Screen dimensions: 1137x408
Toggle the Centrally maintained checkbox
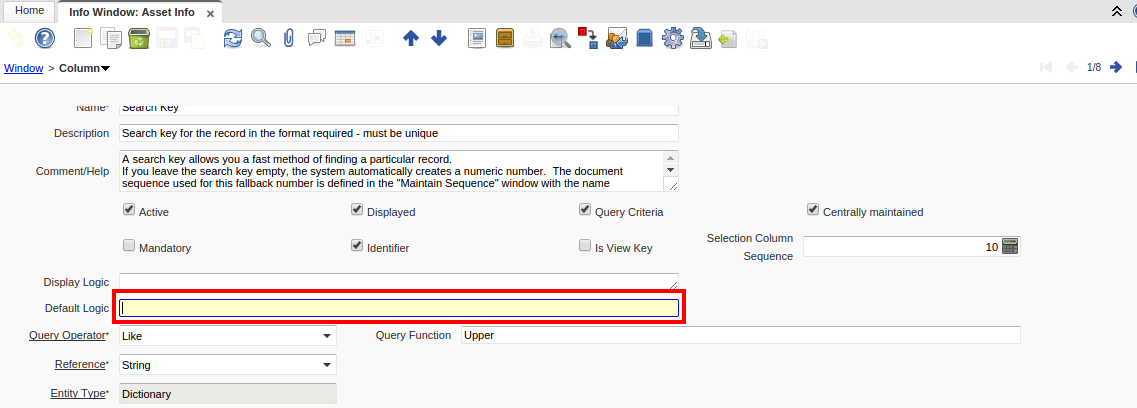(813, 209)
